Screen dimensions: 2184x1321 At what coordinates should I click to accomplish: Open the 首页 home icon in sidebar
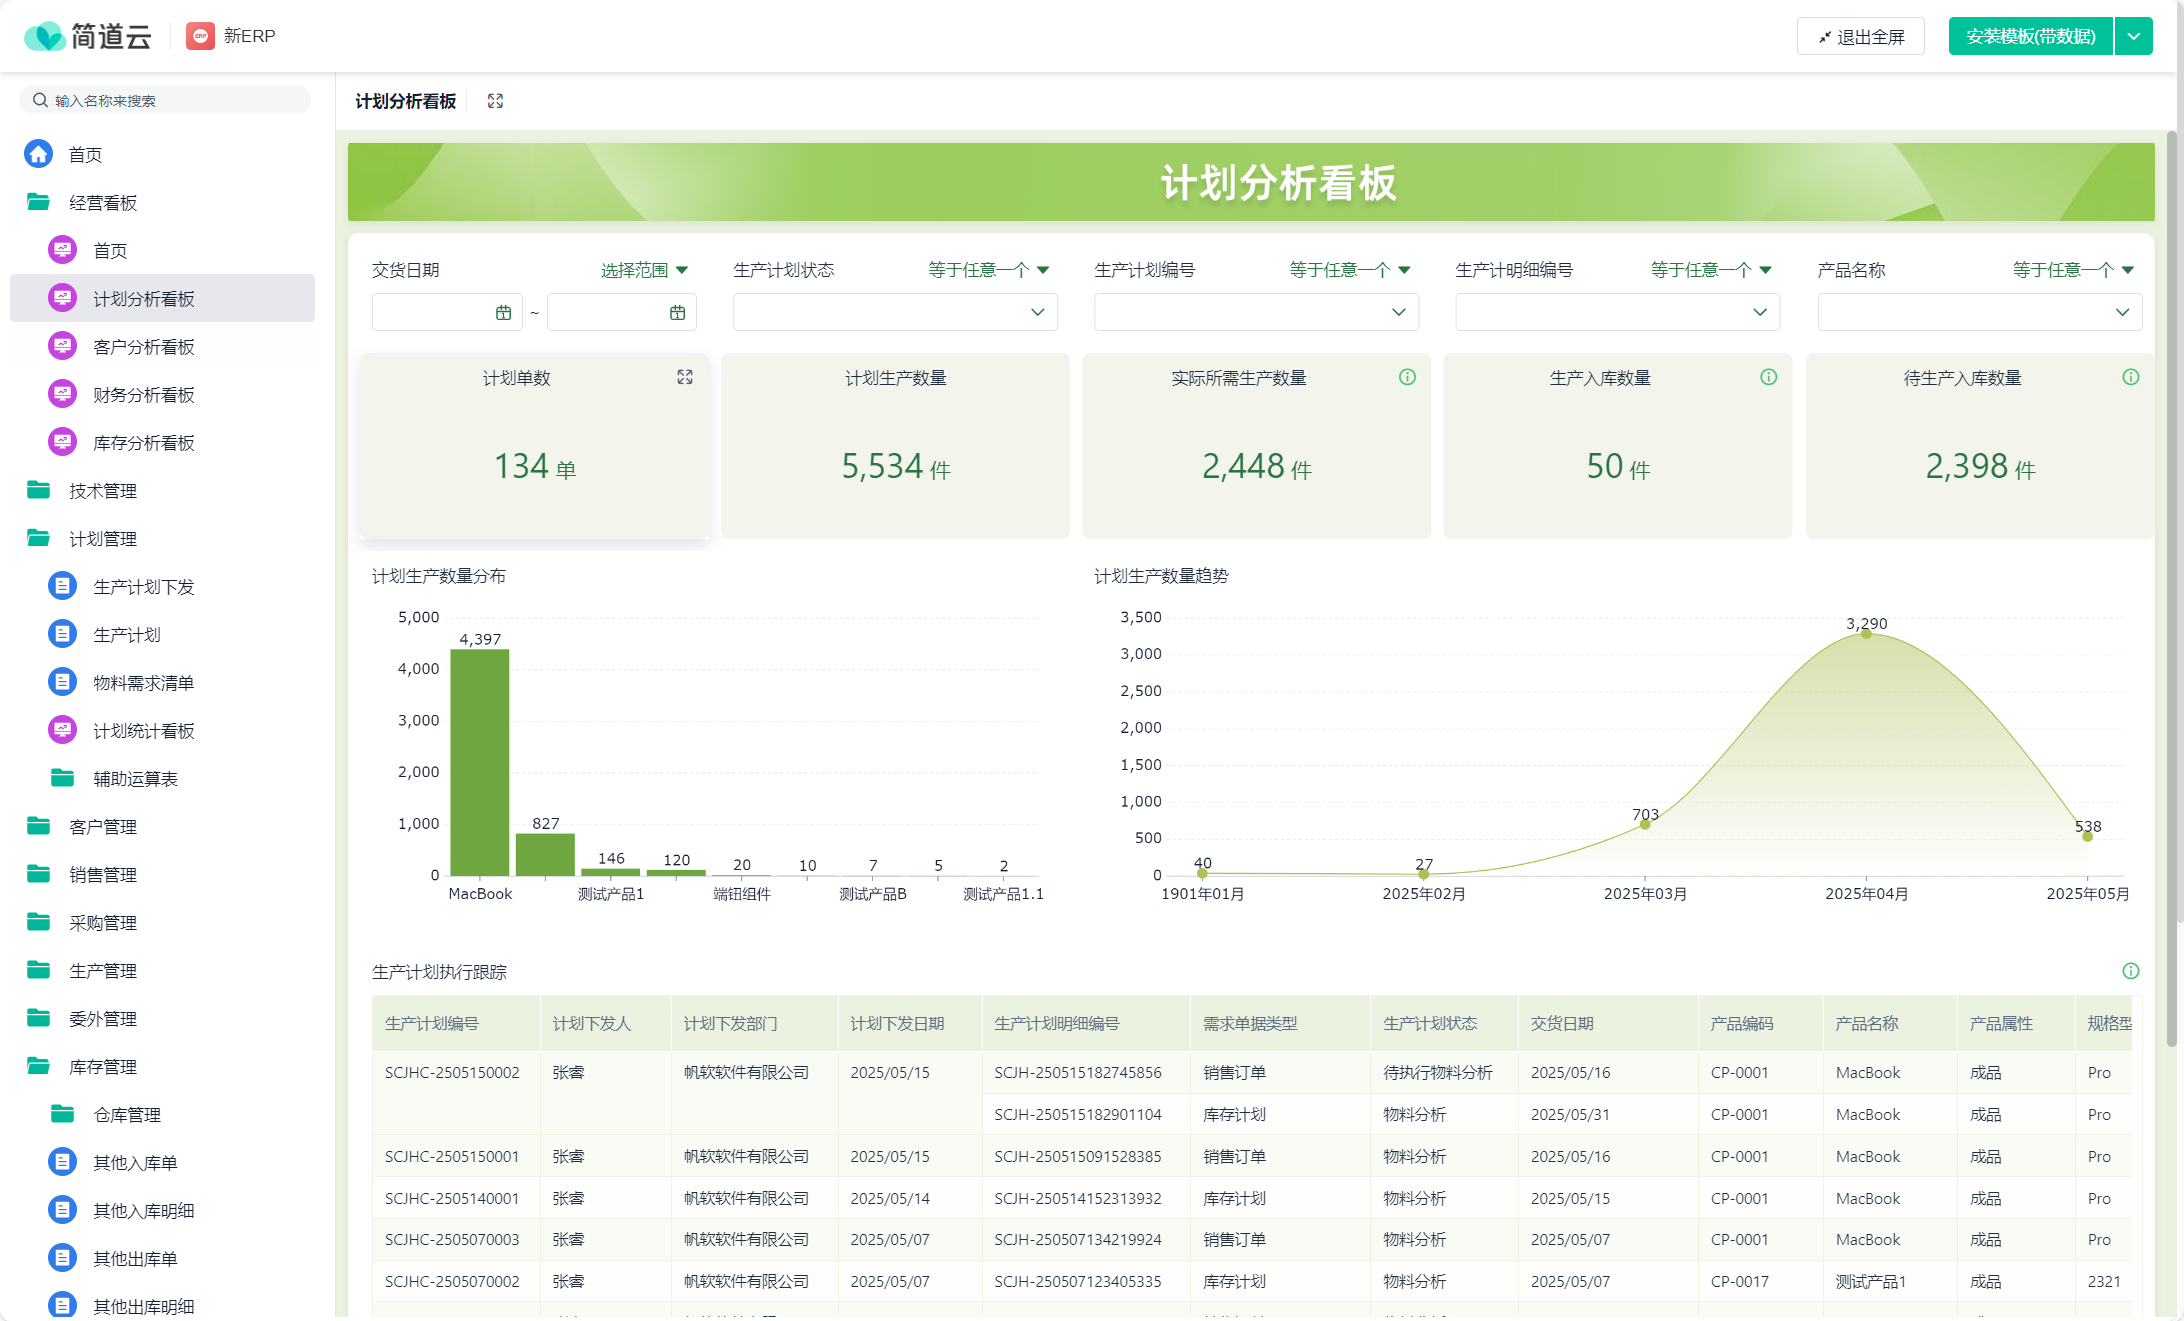[39, 153]
